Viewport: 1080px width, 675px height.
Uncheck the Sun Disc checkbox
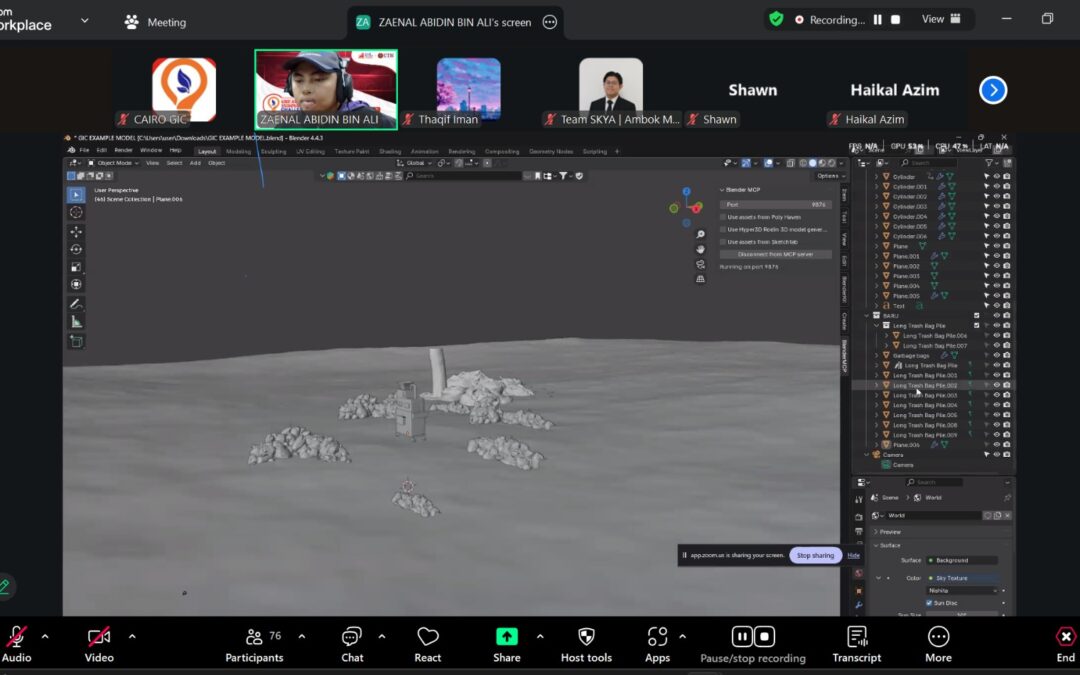[929, 603]
